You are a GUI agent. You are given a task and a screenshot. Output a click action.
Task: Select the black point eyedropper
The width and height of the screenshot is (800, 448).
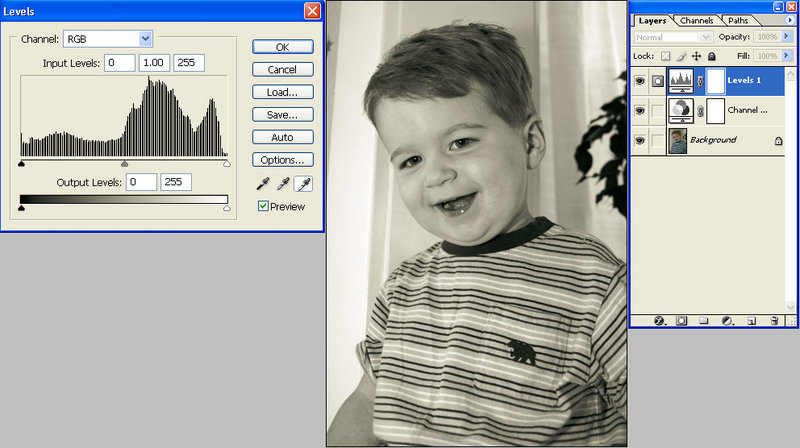click(263, 184)
